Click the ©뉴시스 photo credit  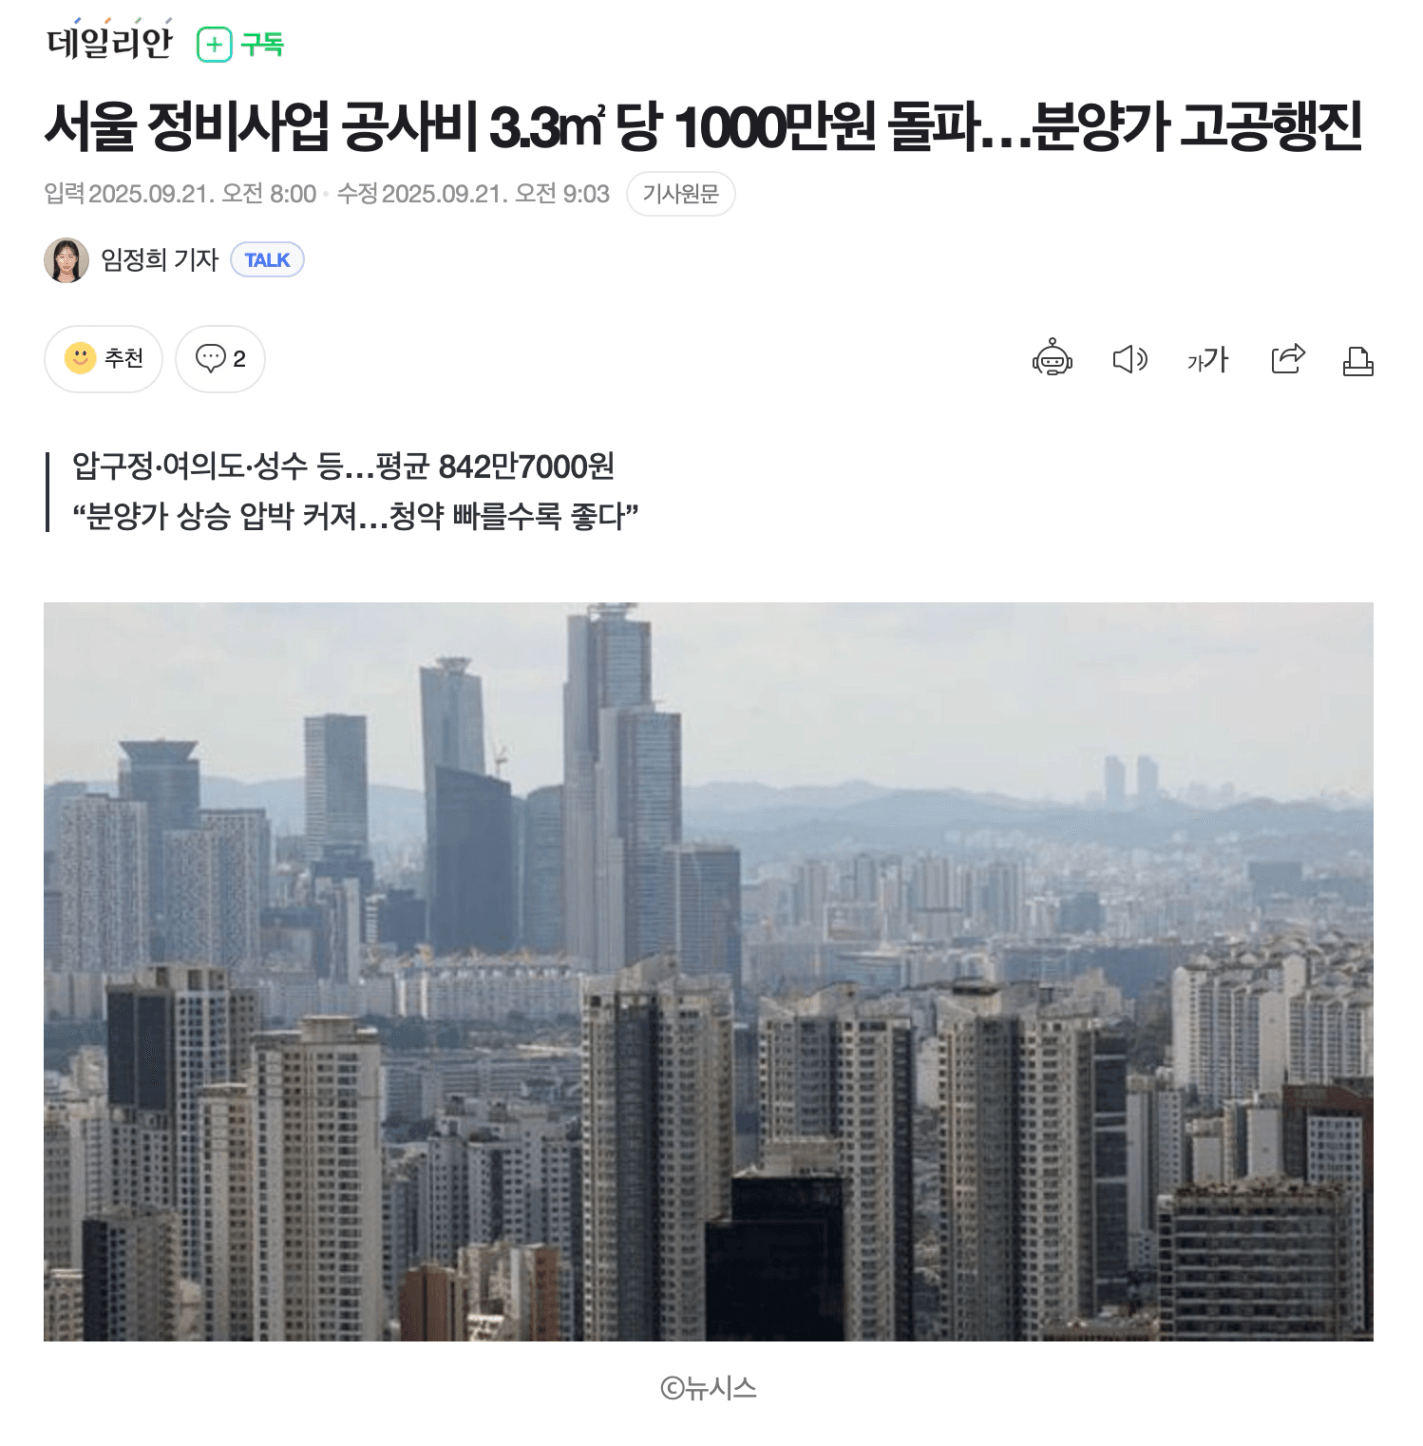[x=708, y=1388]
